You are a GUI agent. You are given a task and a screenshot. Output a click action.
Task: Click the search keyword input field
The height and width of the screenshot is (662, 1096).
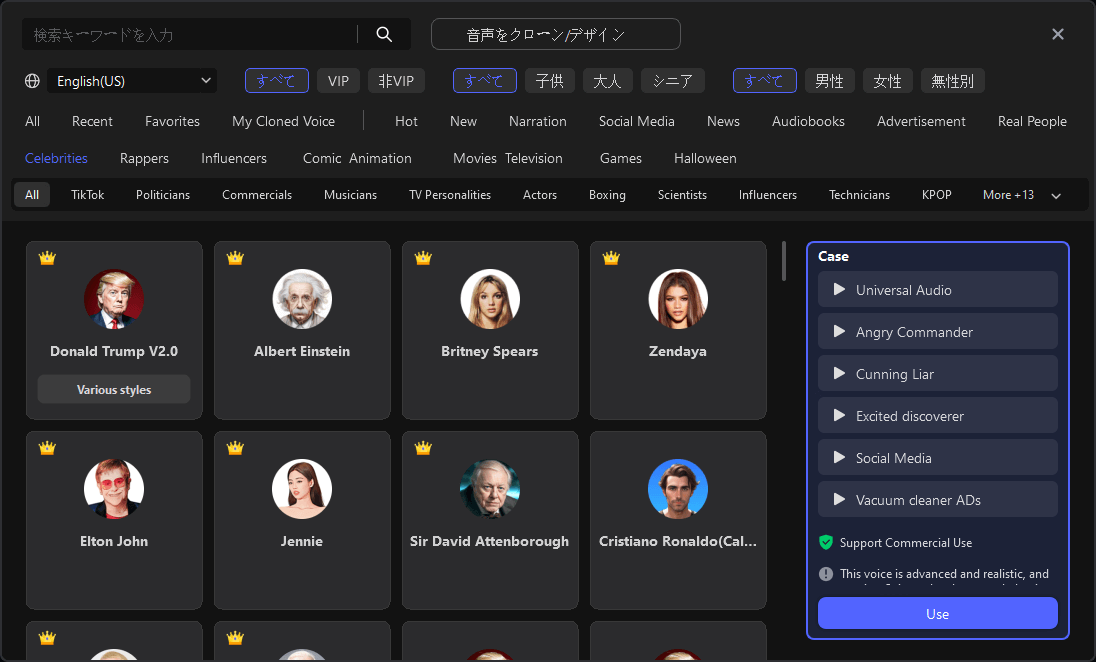(x=189, y=34)
